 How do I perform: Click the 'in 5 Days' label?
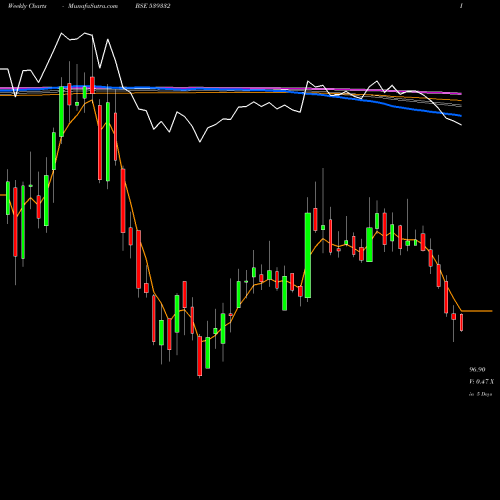pyautogui.click(x=480, y=394)
